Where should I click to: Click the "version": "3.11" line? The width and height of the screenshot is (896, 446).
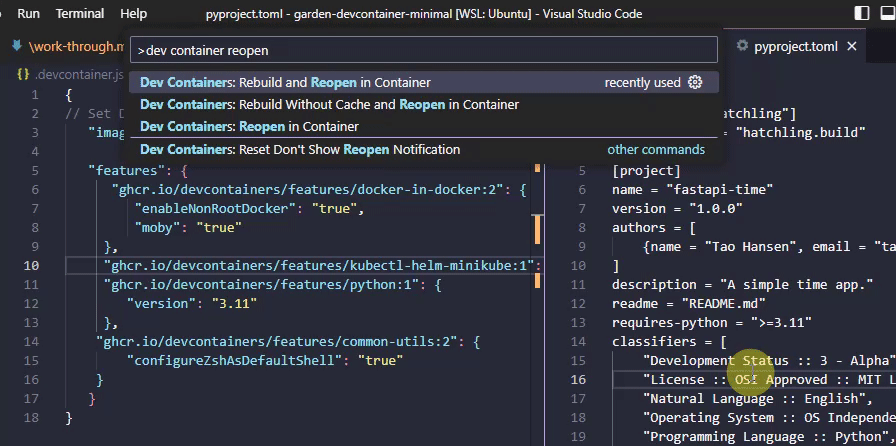coord(191,304)
